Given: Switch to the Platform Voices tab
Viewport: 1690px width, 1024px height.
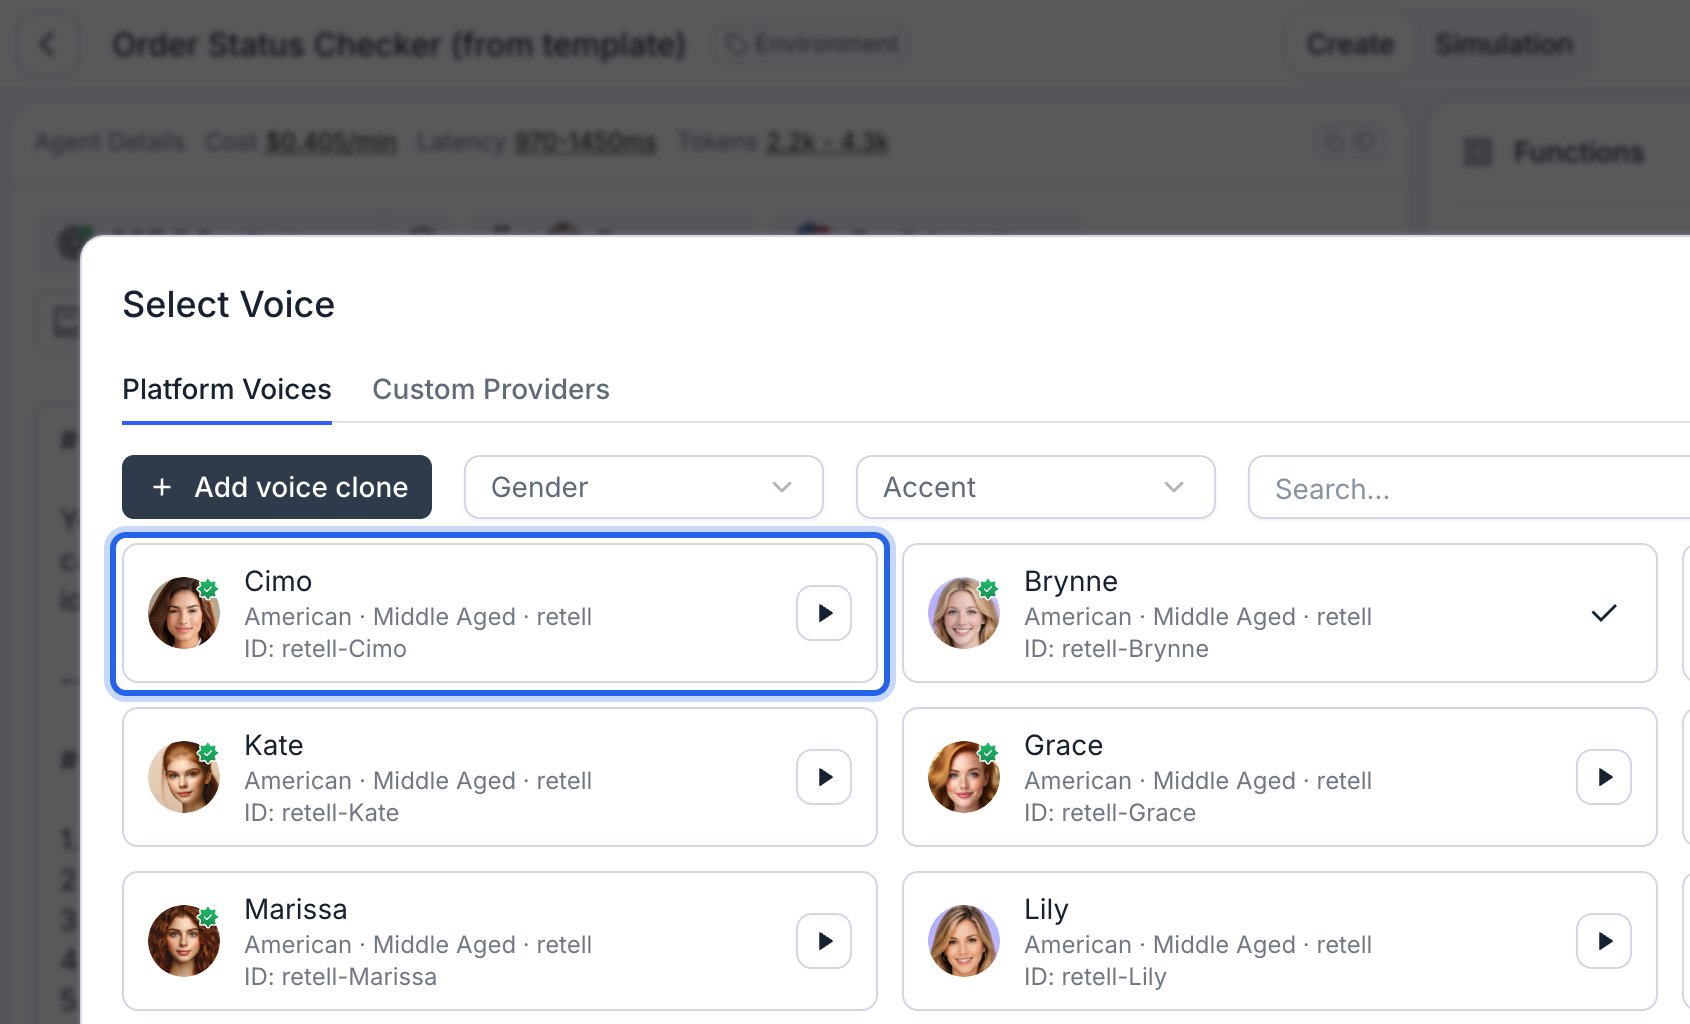Looking at the screenshot, I should [227, 389].
